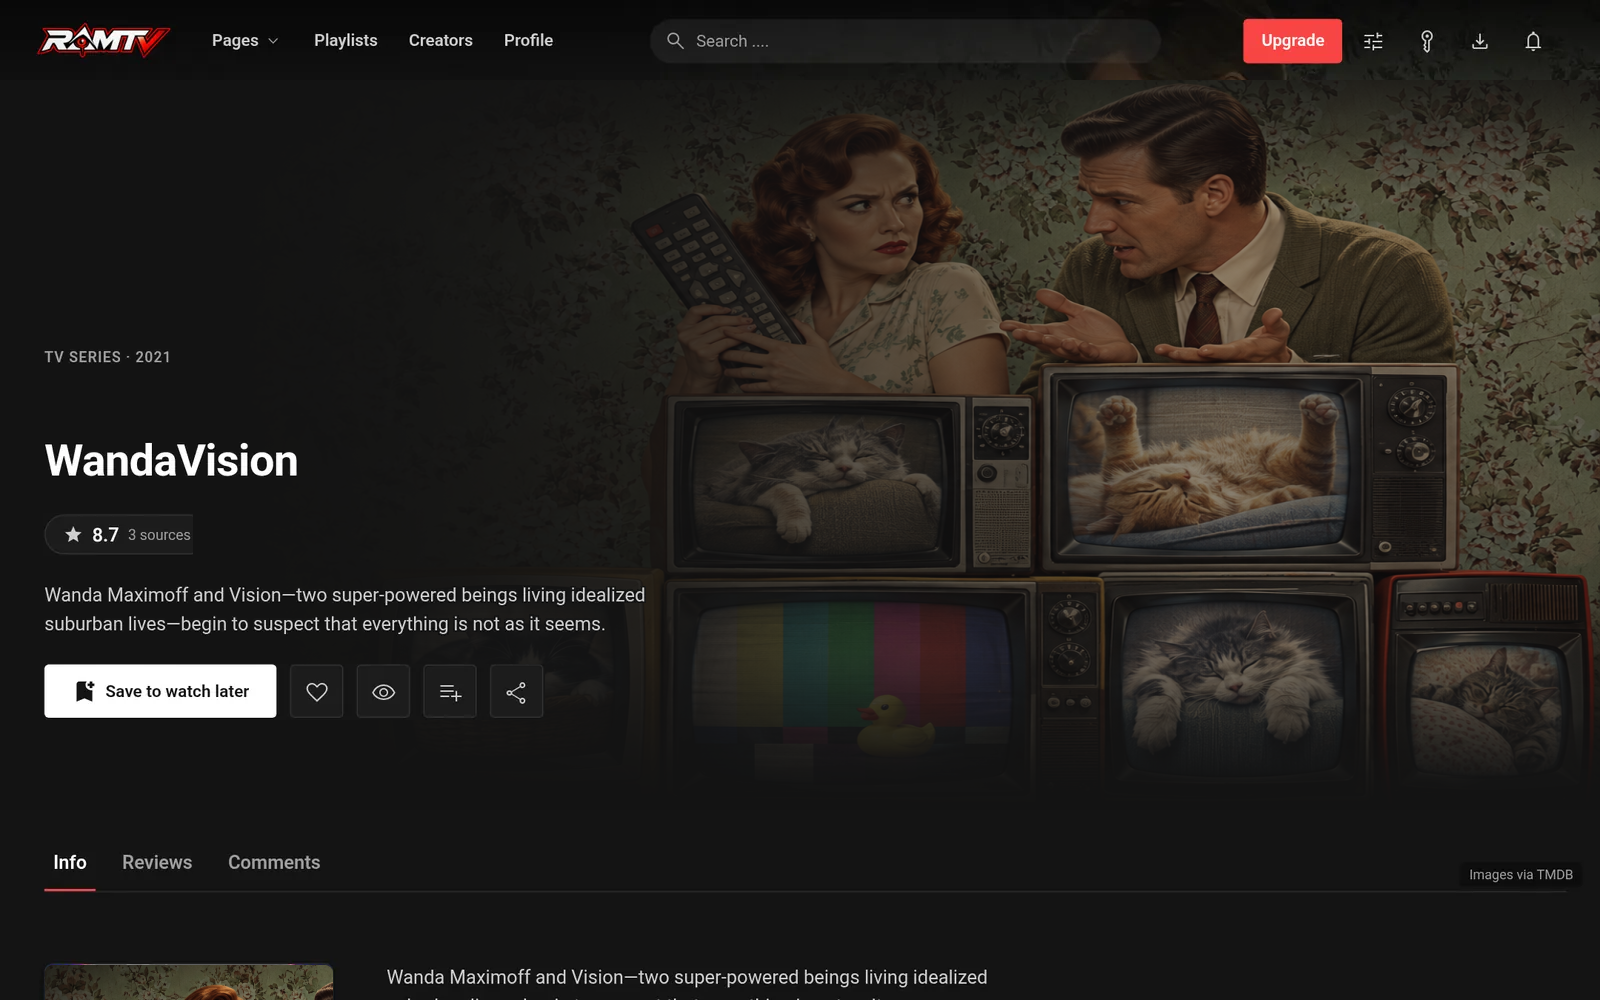Open the Creators page
Image resolution: width=1600 pixels, height=1000 pixels.
[441, 40]
